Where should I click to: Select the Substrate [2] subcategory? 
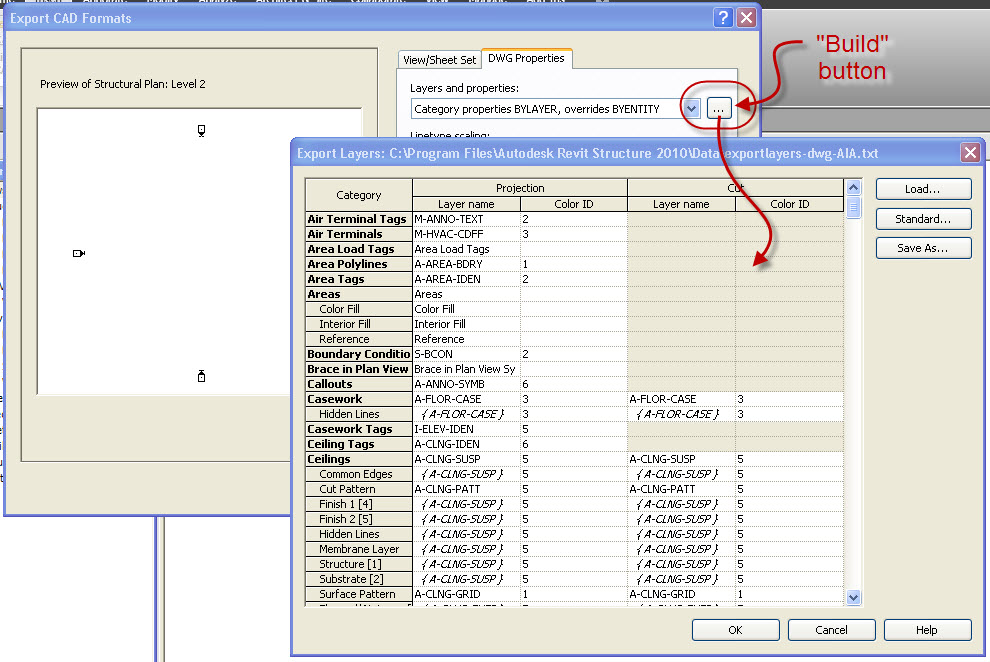[x=359, y=579]
